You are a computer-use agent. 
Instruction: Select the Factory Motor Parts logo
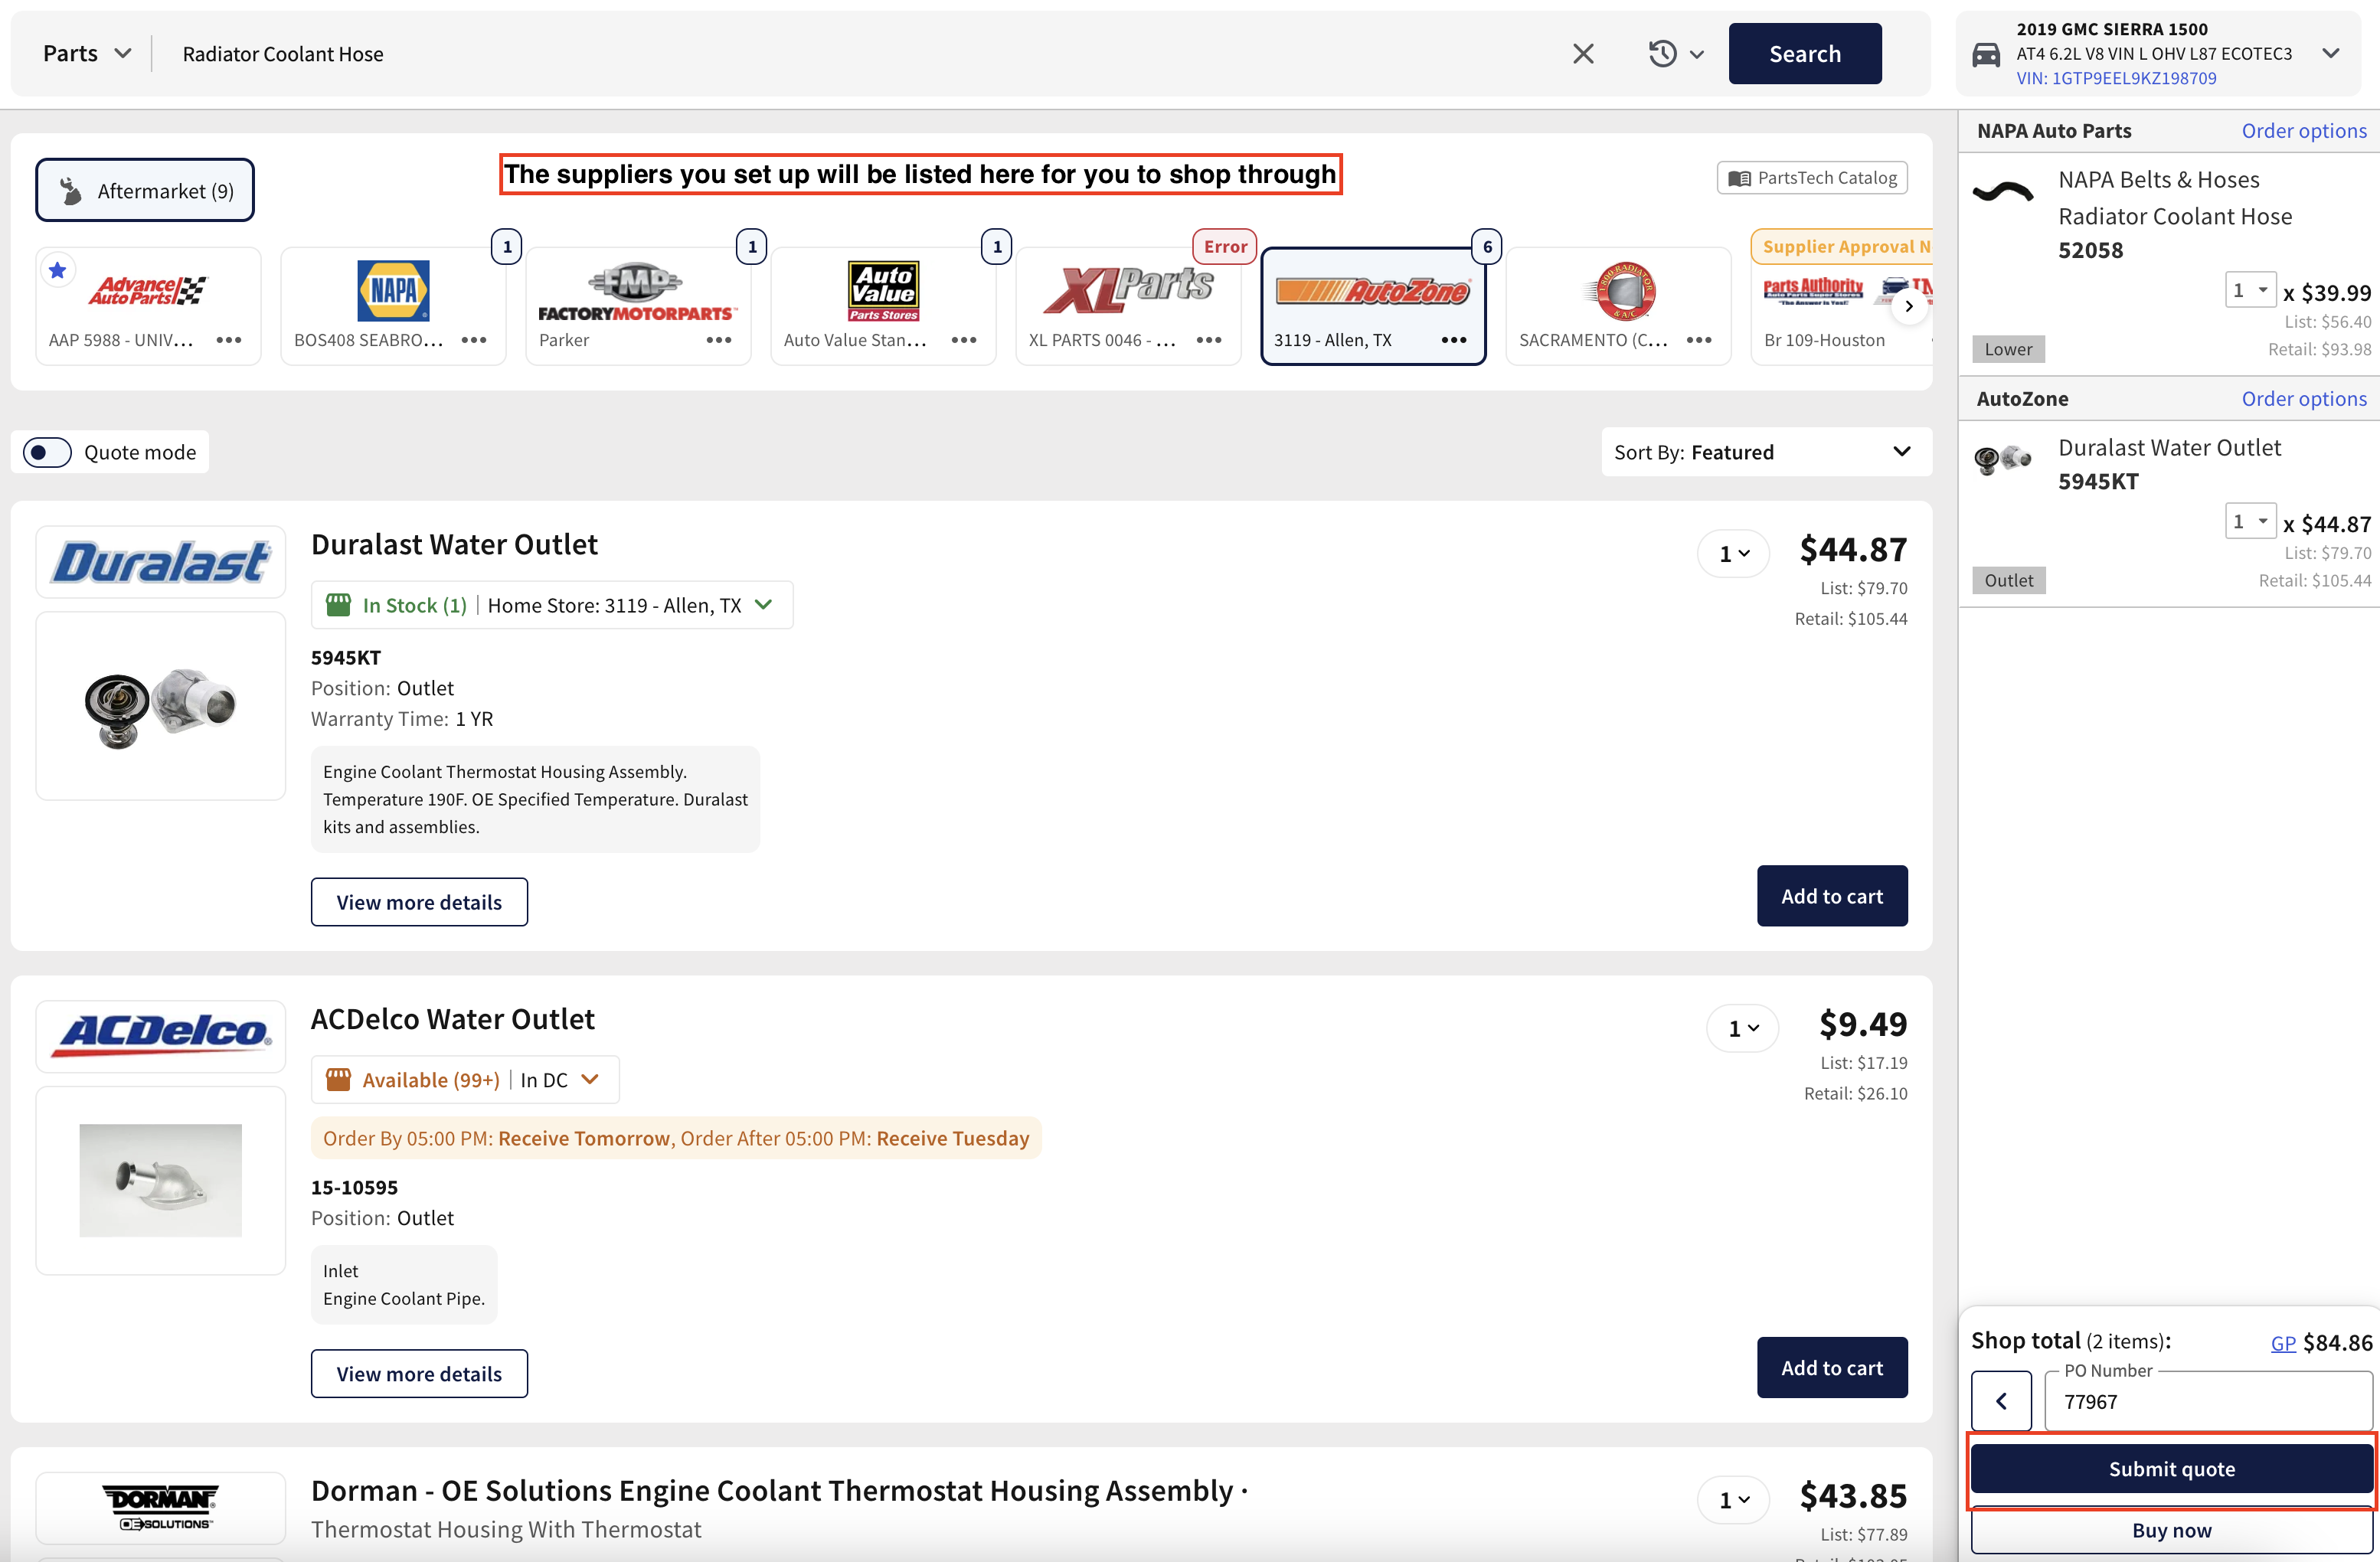637,292
